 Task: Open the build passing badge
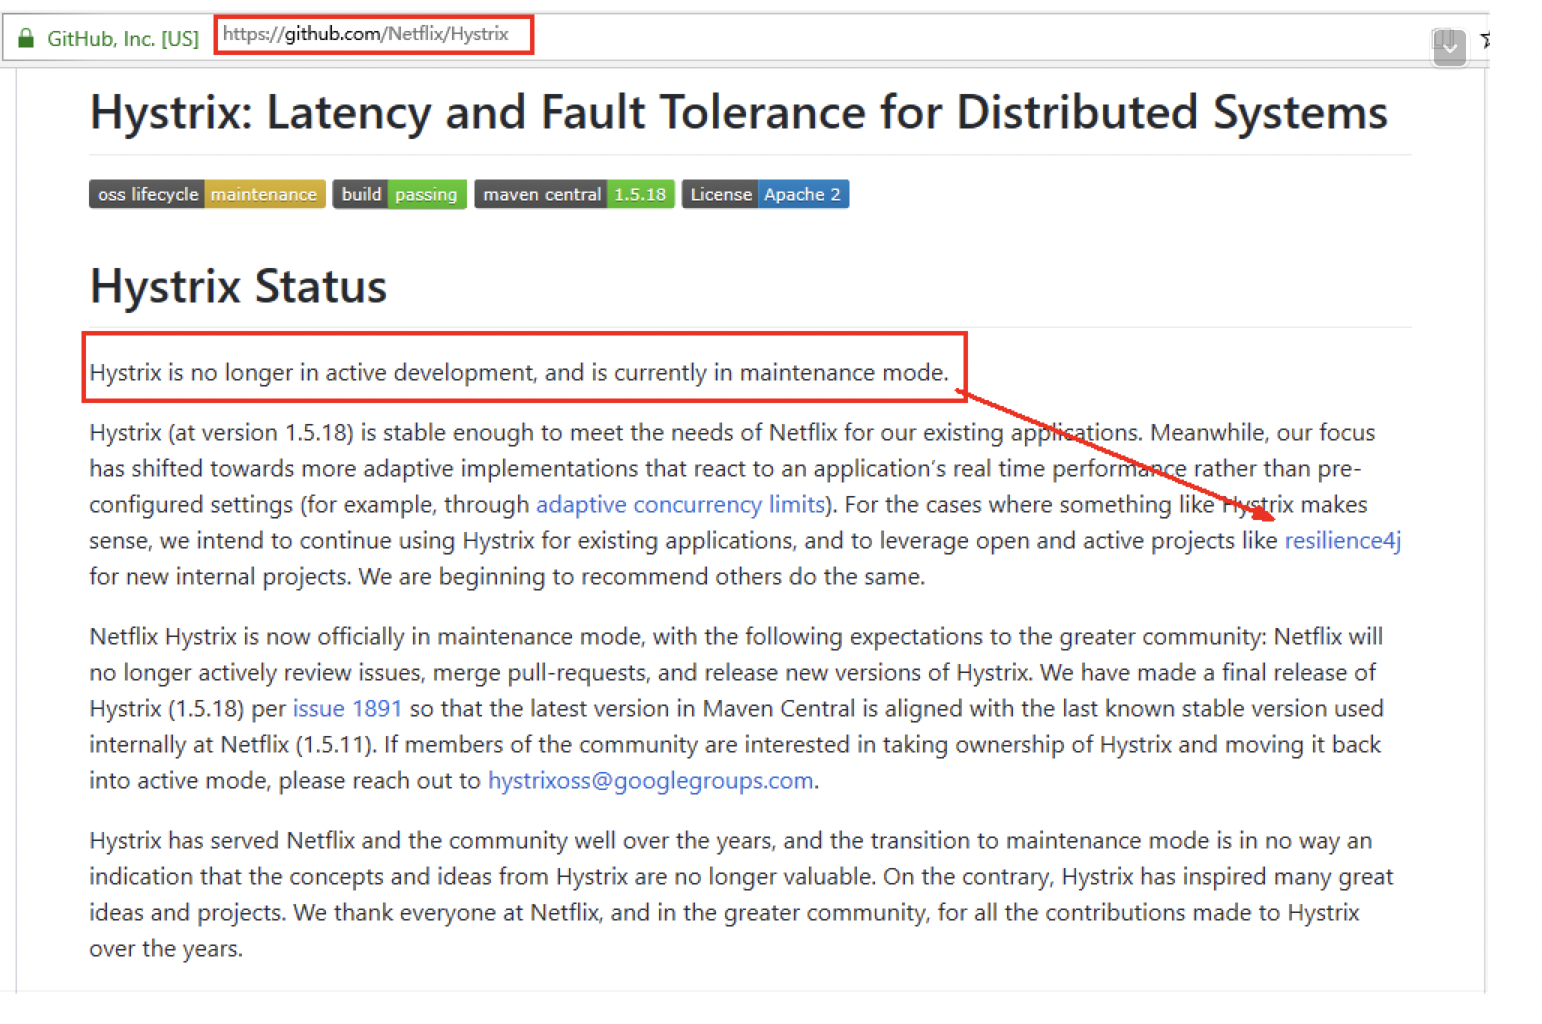coord(399,194)
